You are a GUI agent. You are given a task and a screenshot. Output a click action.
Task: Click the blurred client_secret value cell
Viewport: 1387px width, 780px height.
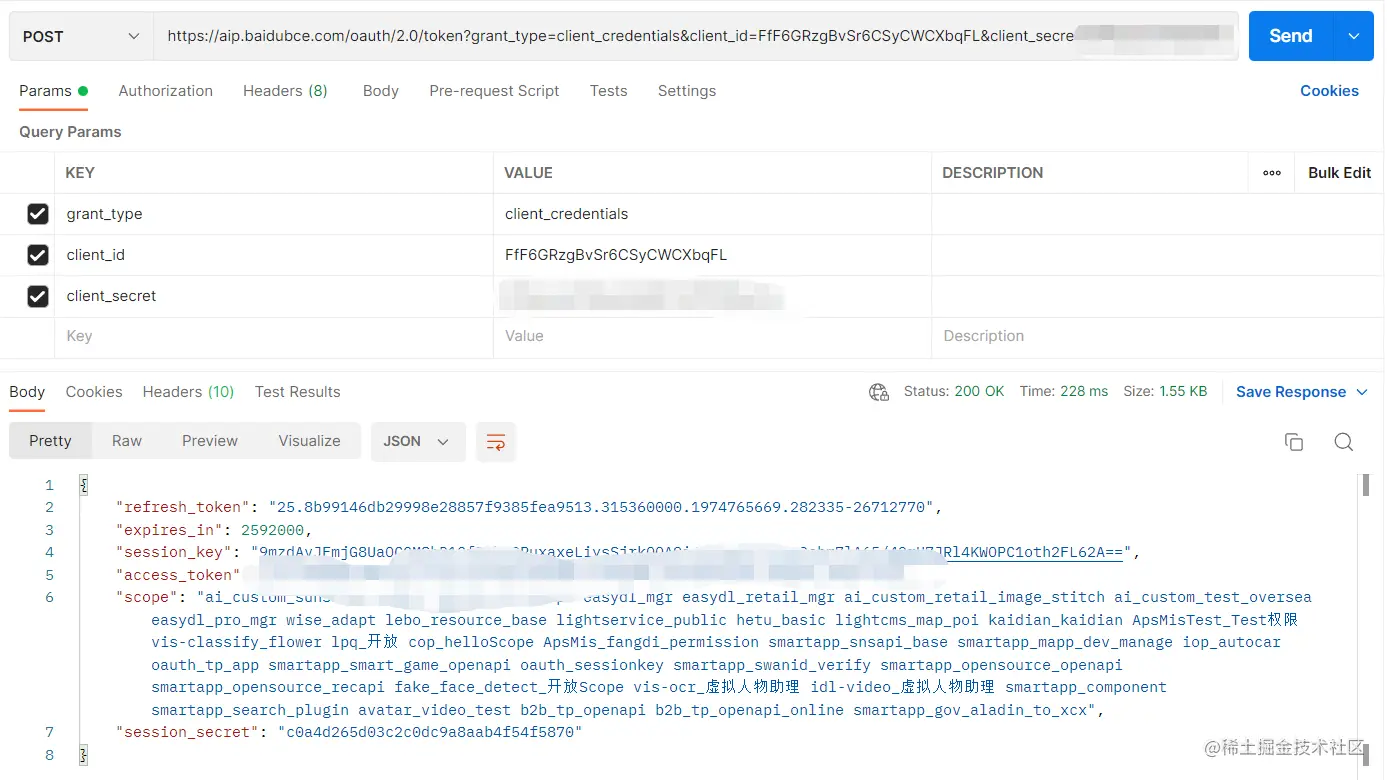(x=712, y=296)
